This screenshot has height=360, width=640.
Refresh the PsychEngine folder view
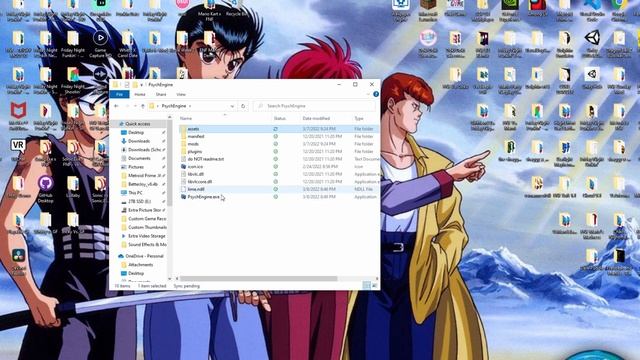click(243, 106)
